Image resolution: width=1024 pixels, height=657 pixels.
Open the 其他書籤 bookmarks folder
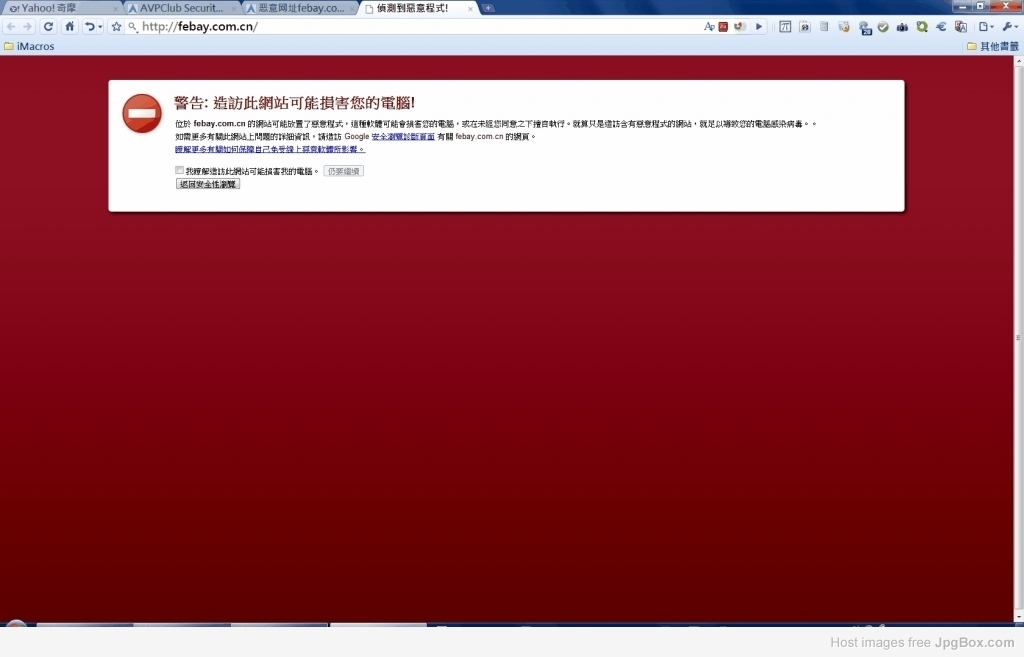coord(993,46)
